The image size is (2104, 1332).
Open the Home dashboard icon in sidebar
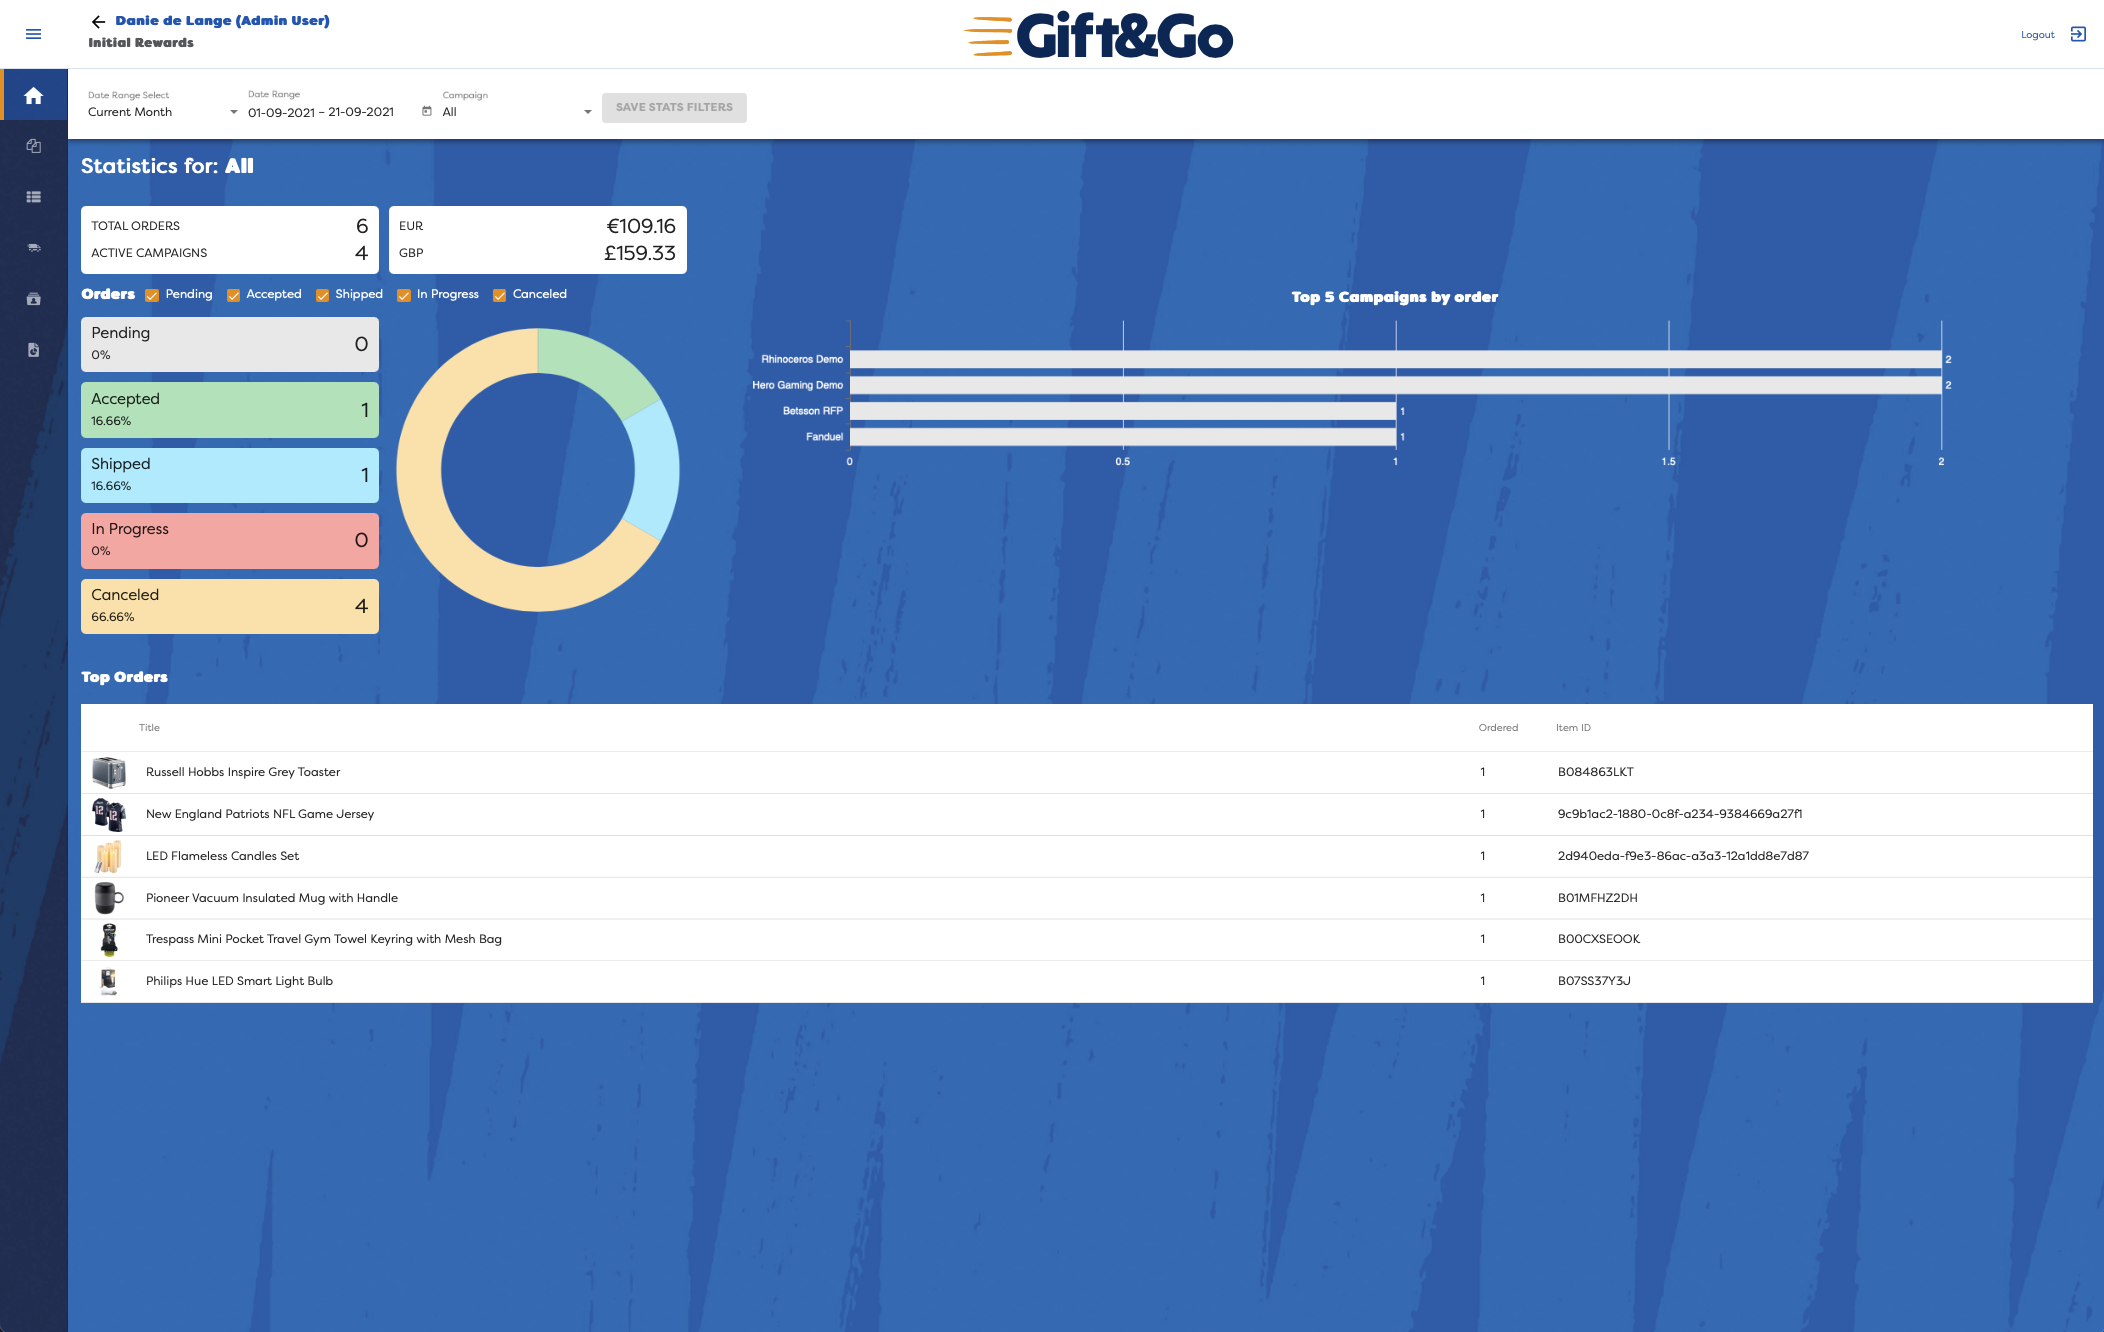33,96
